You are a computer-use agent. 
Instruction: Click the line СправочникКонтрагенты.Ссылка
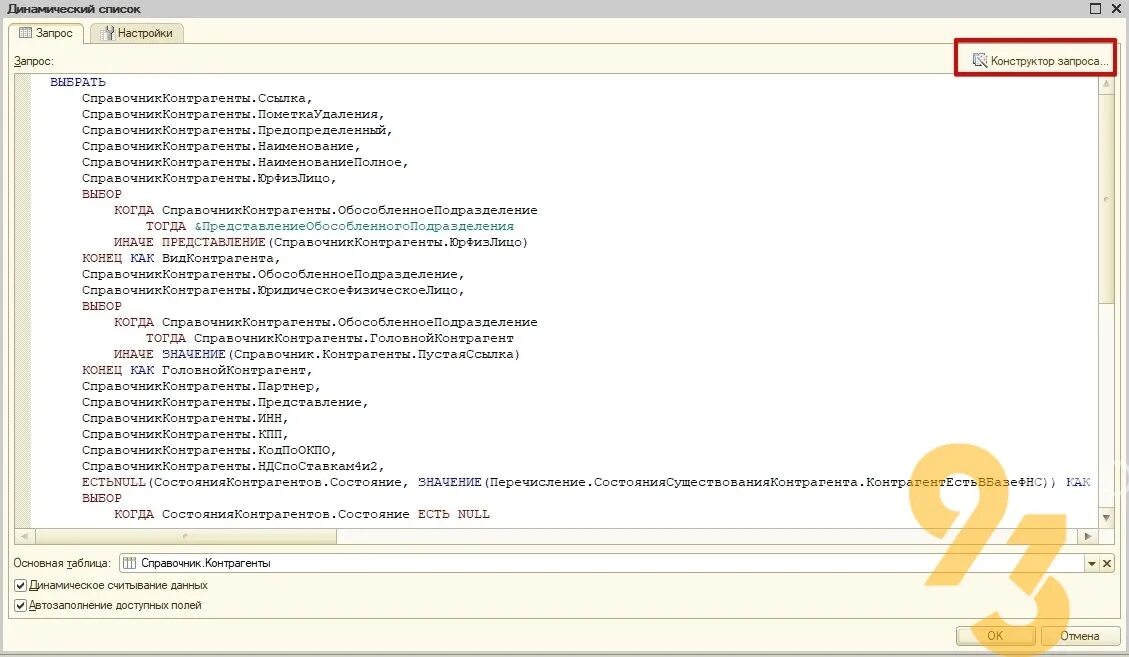[197, 98]
